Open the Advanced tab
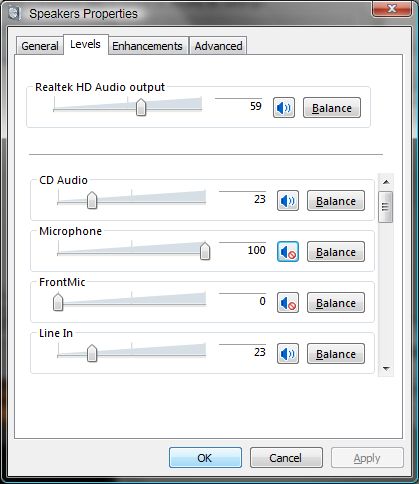This screenshot has width=419, height=484. (x=218, y=46)
